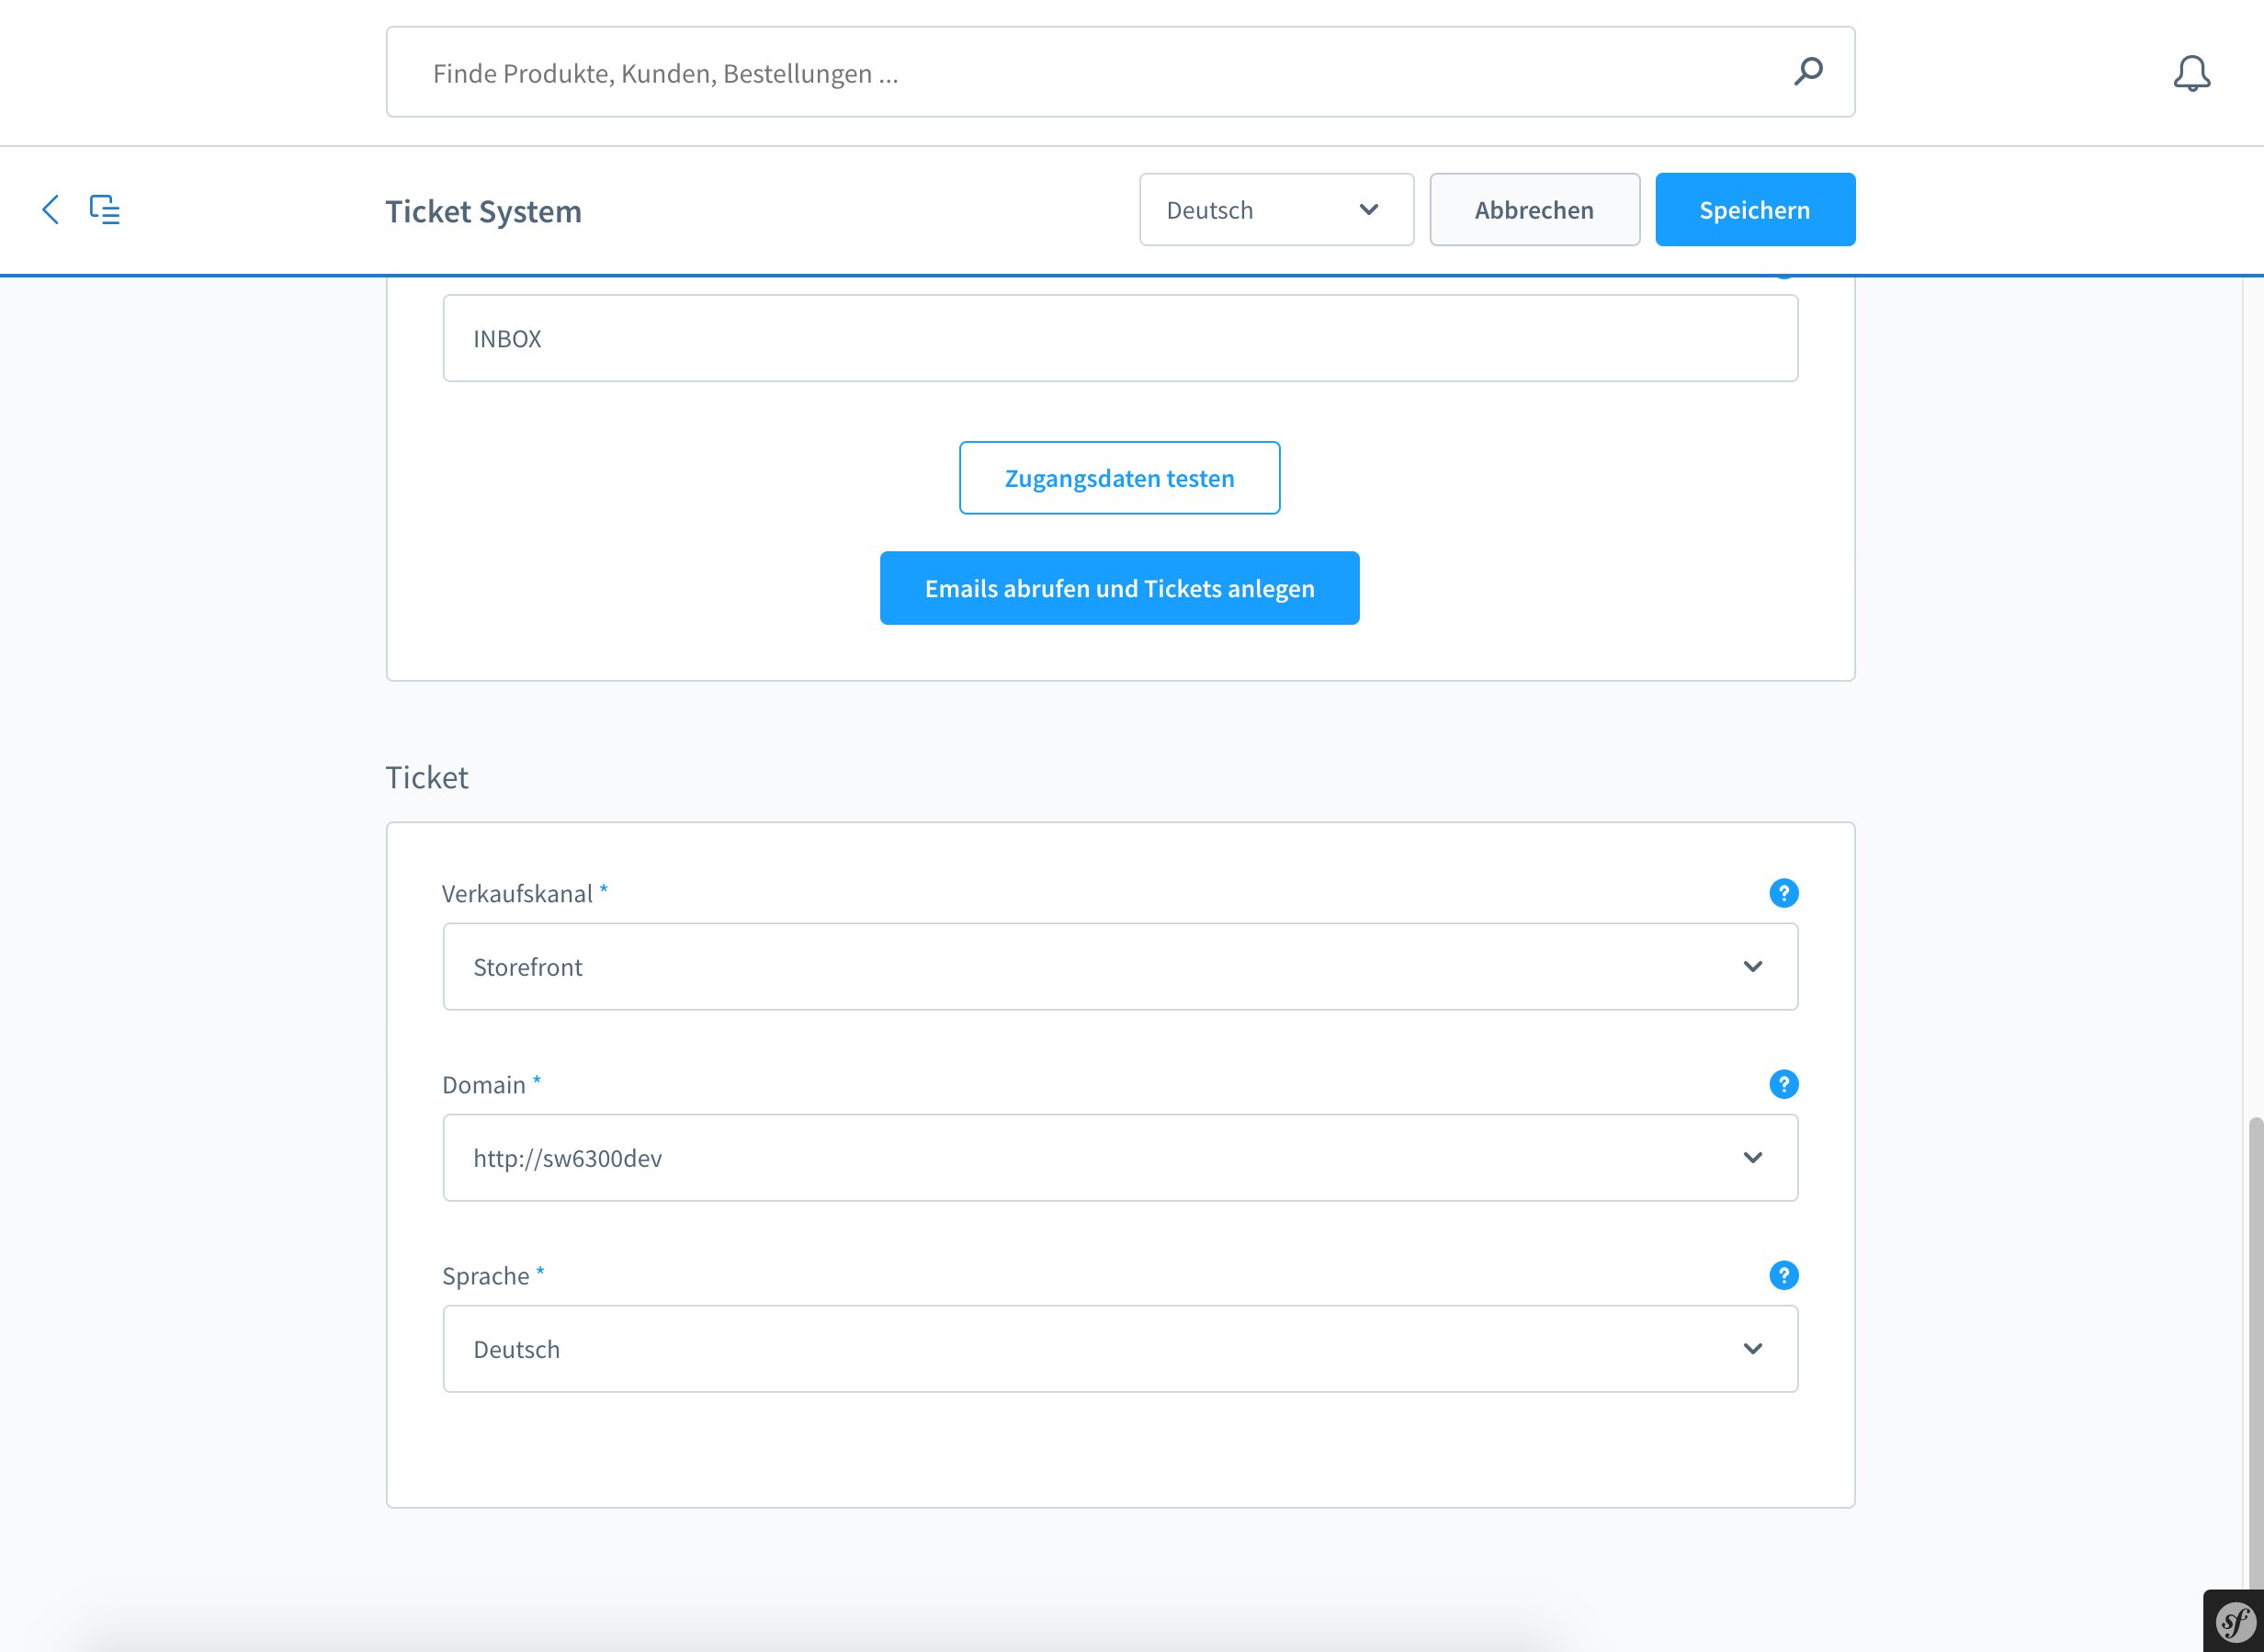Open the Symfony debug toolbar icon
Screen dimensions: 2264x1652
click(x=2234, y=1621)
